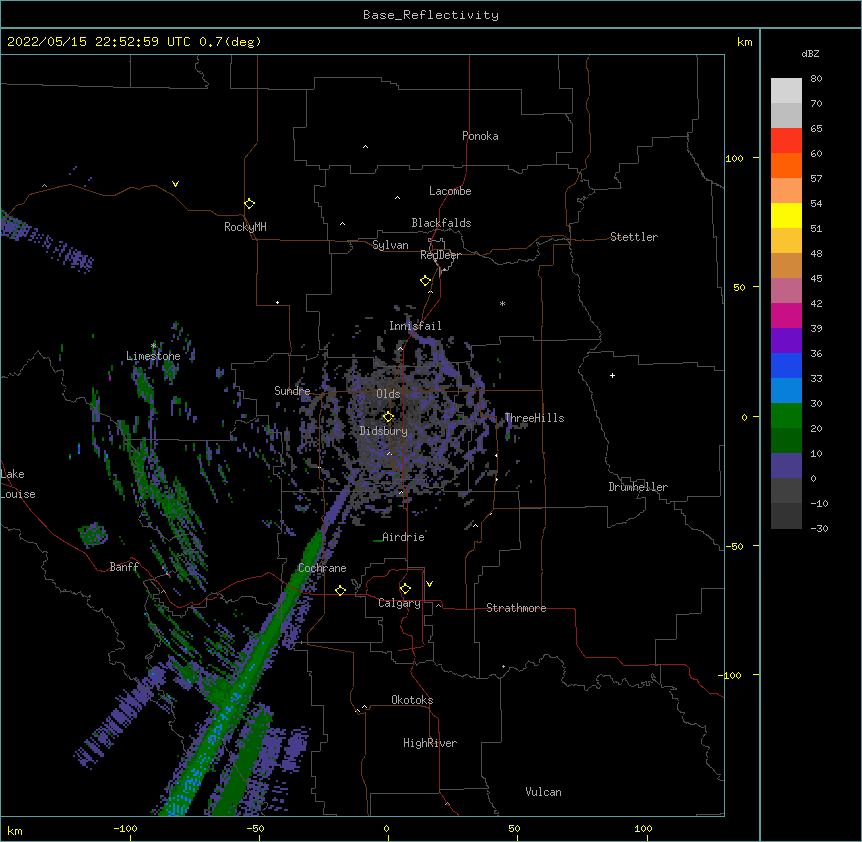The width and height of the screenshot is (862, 842).
Task: Click the Drumheller label
Action: pos(638,487)
